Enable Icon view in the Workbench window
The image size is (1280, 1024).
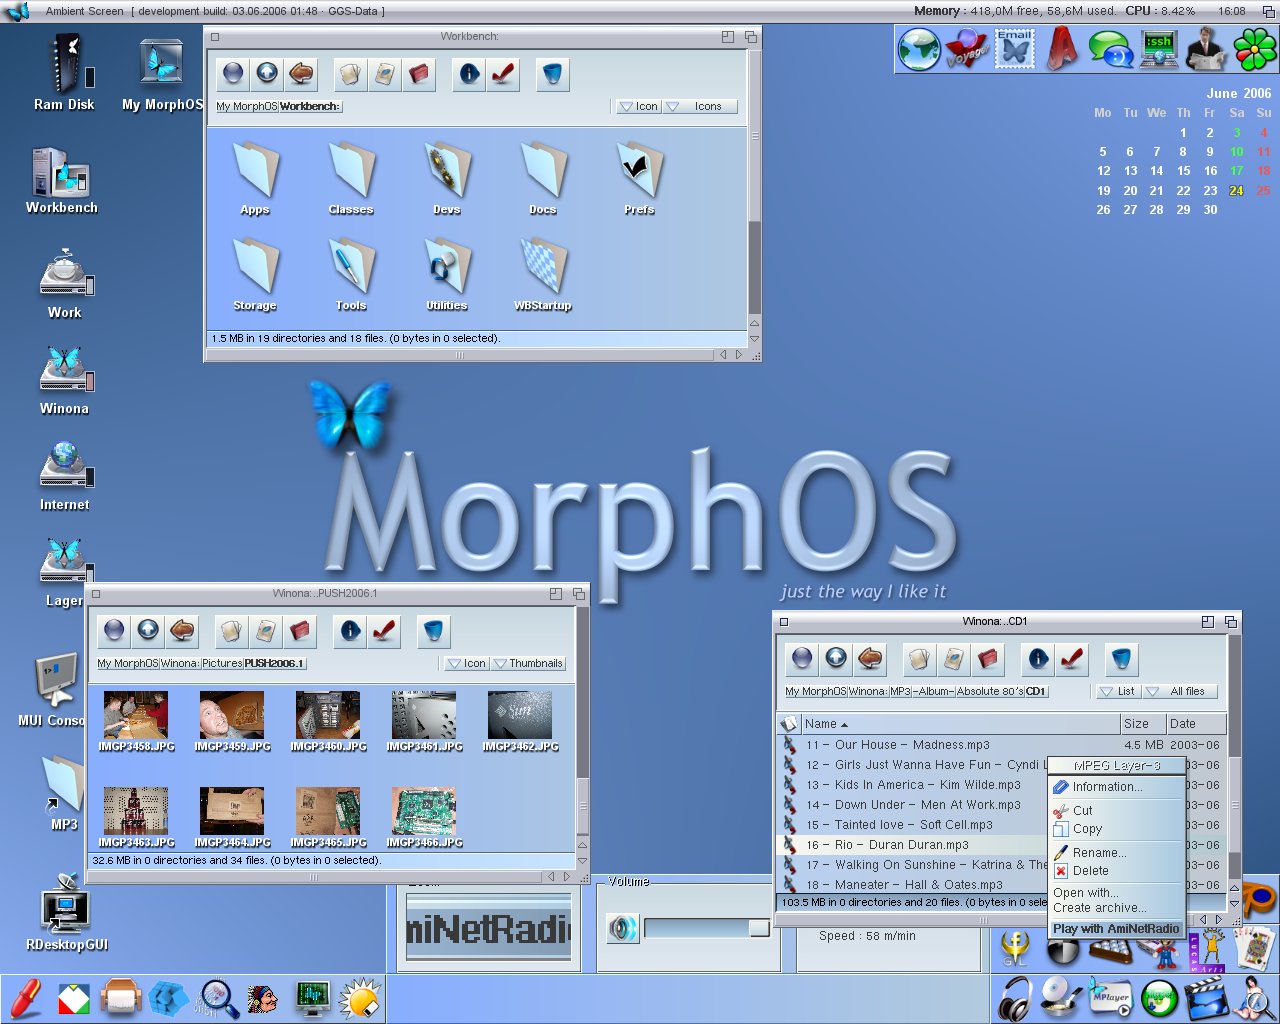click(638, 106)
